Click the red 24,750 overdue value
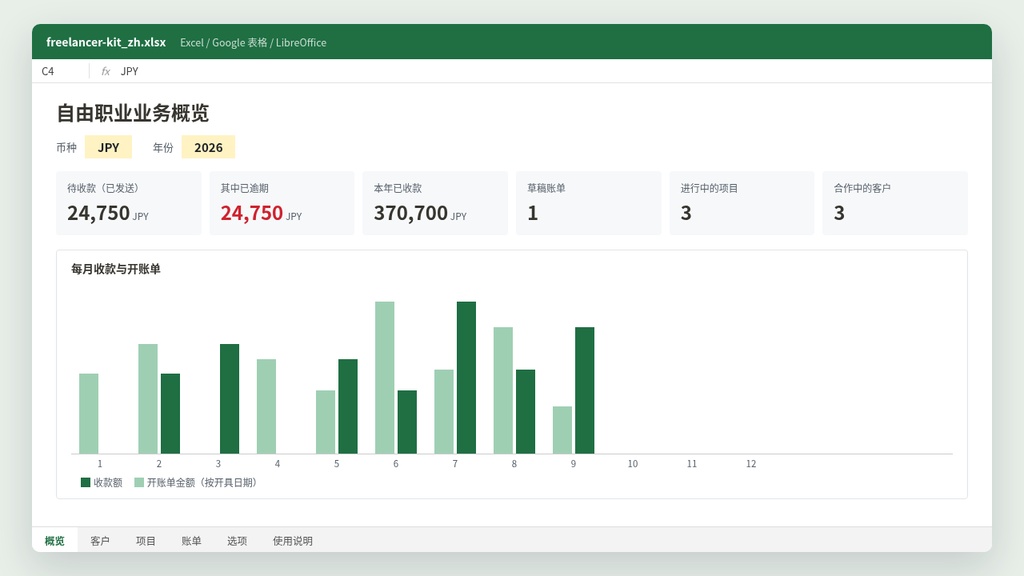This screenshot has height=576, width=1024. 251,213
